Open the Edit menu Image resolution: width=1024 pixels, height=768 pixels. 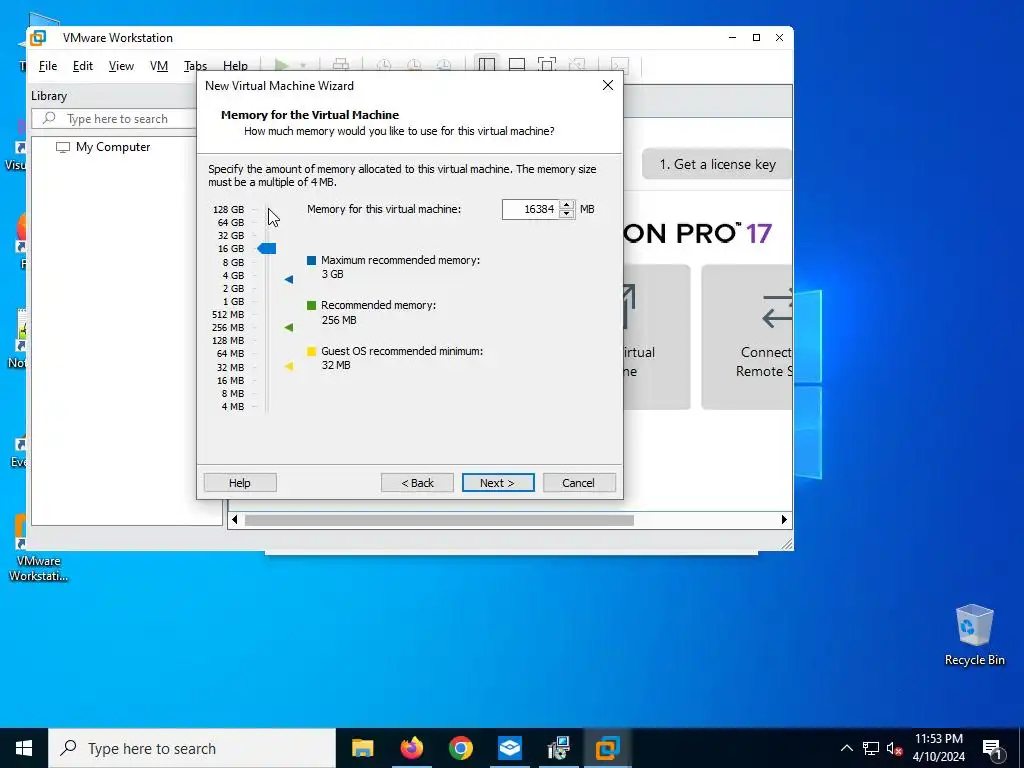82,66
